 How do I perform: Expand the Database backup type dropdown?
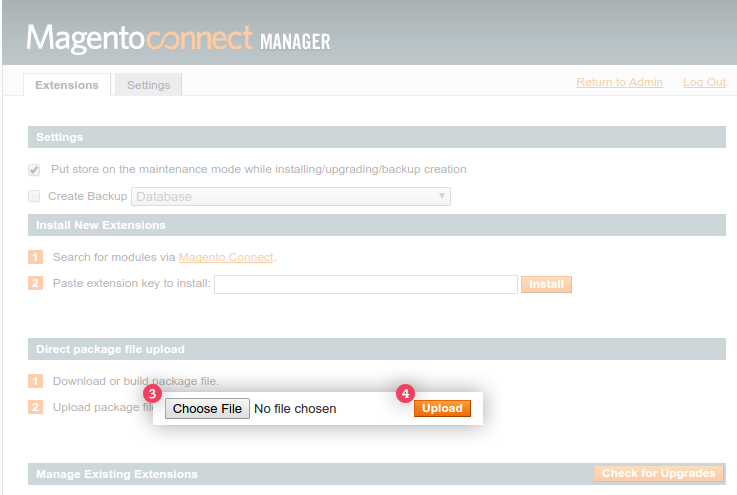pos(290,196)
